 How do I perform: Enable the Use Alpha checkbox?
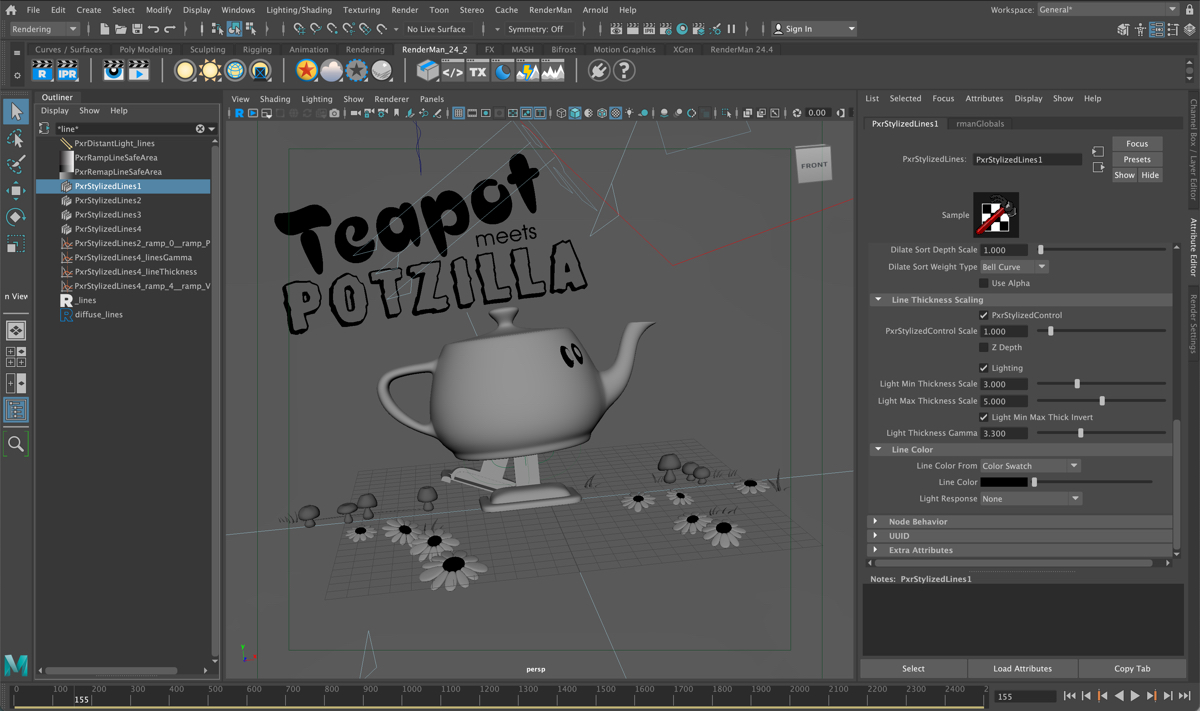coord(984,283)
